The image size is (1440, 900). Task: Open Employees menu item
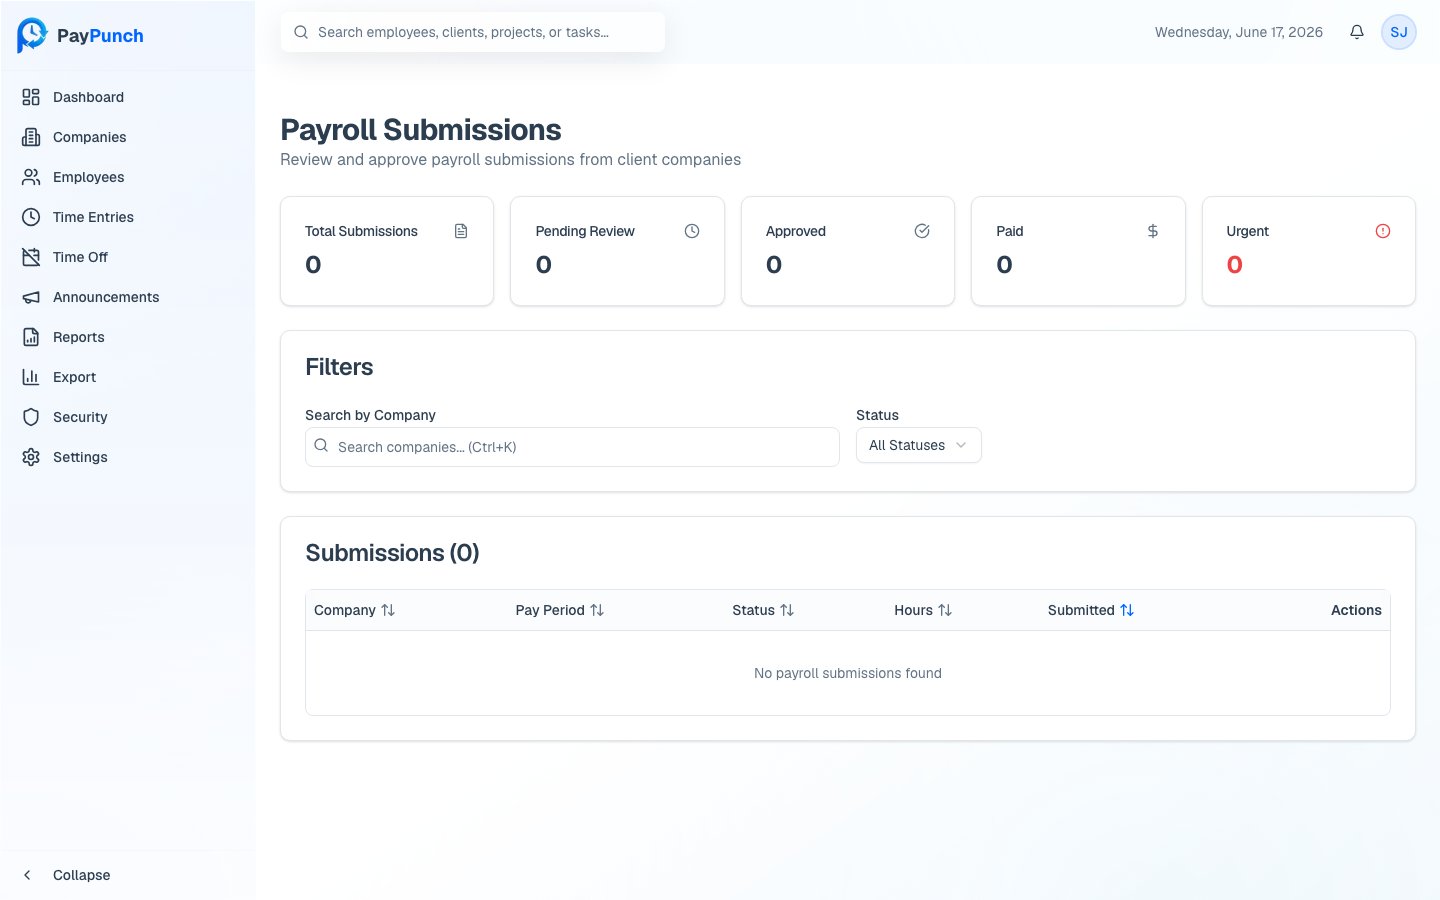pyautogui.click(x=128, y=177)
